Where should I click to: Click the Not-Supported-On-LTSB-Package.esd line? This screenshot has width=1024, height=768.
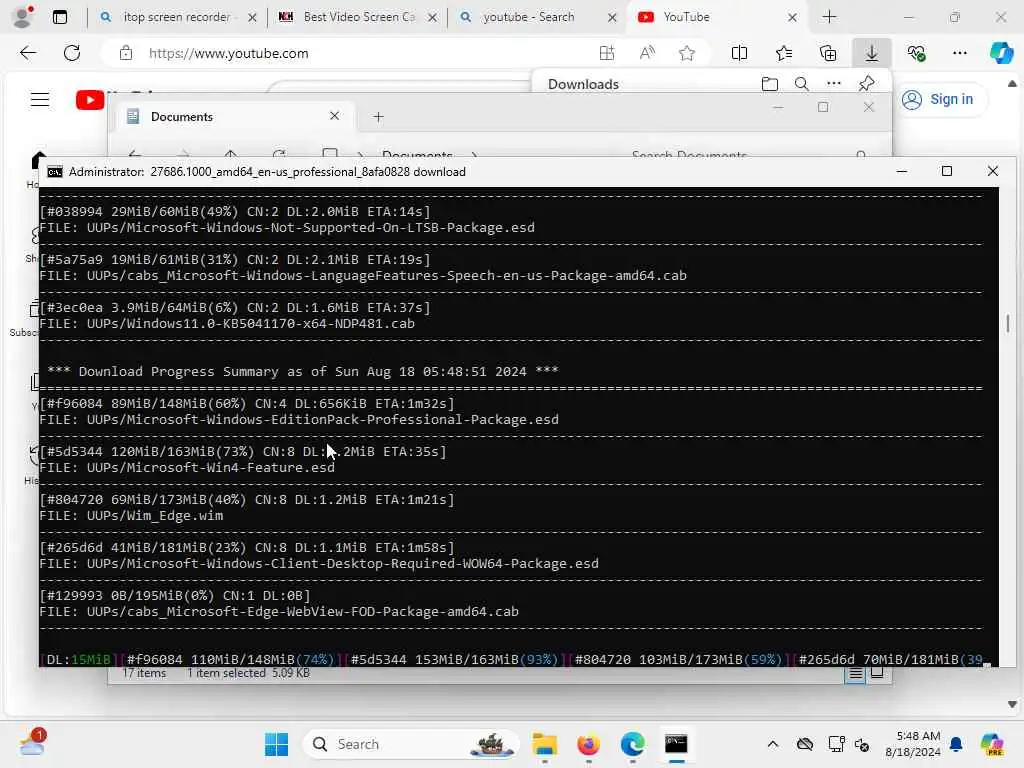pos(287,228)
